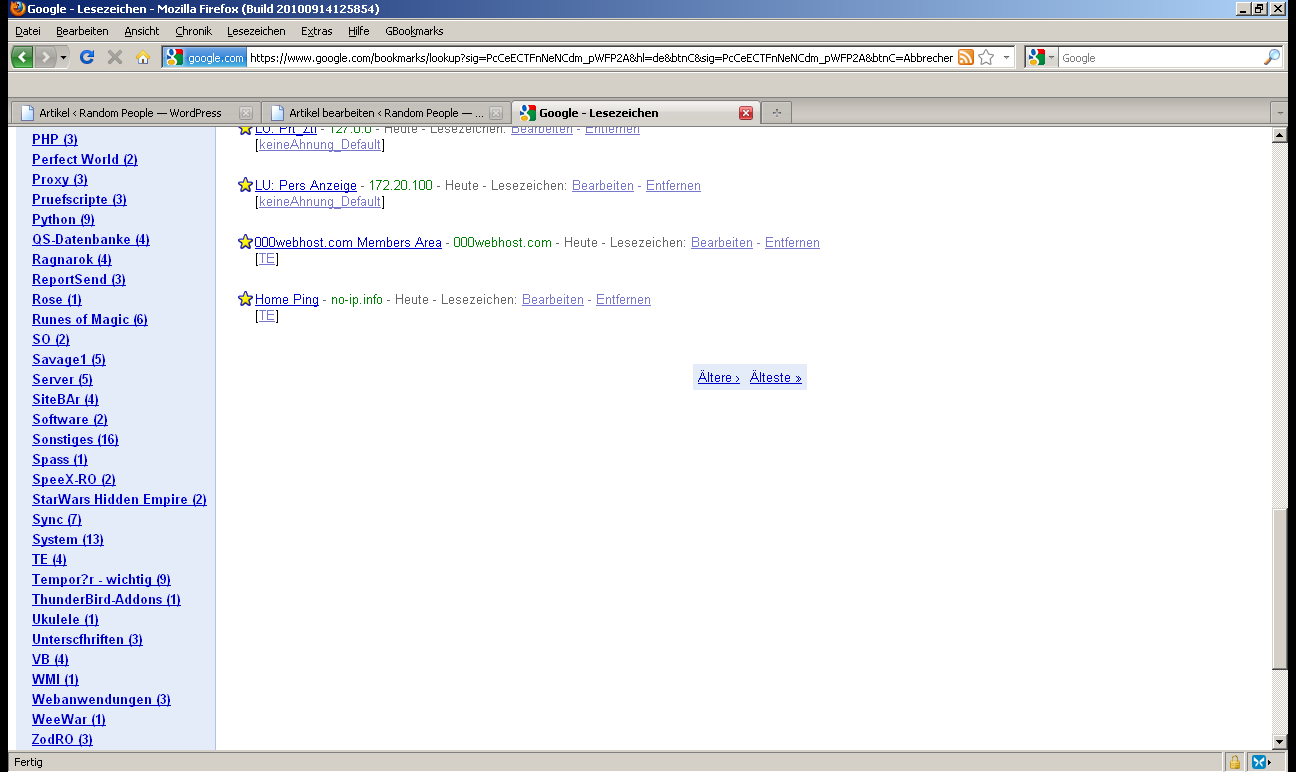
Task: Click into the Google search box
Action: pyautogui.click(x=1160, y=58)
